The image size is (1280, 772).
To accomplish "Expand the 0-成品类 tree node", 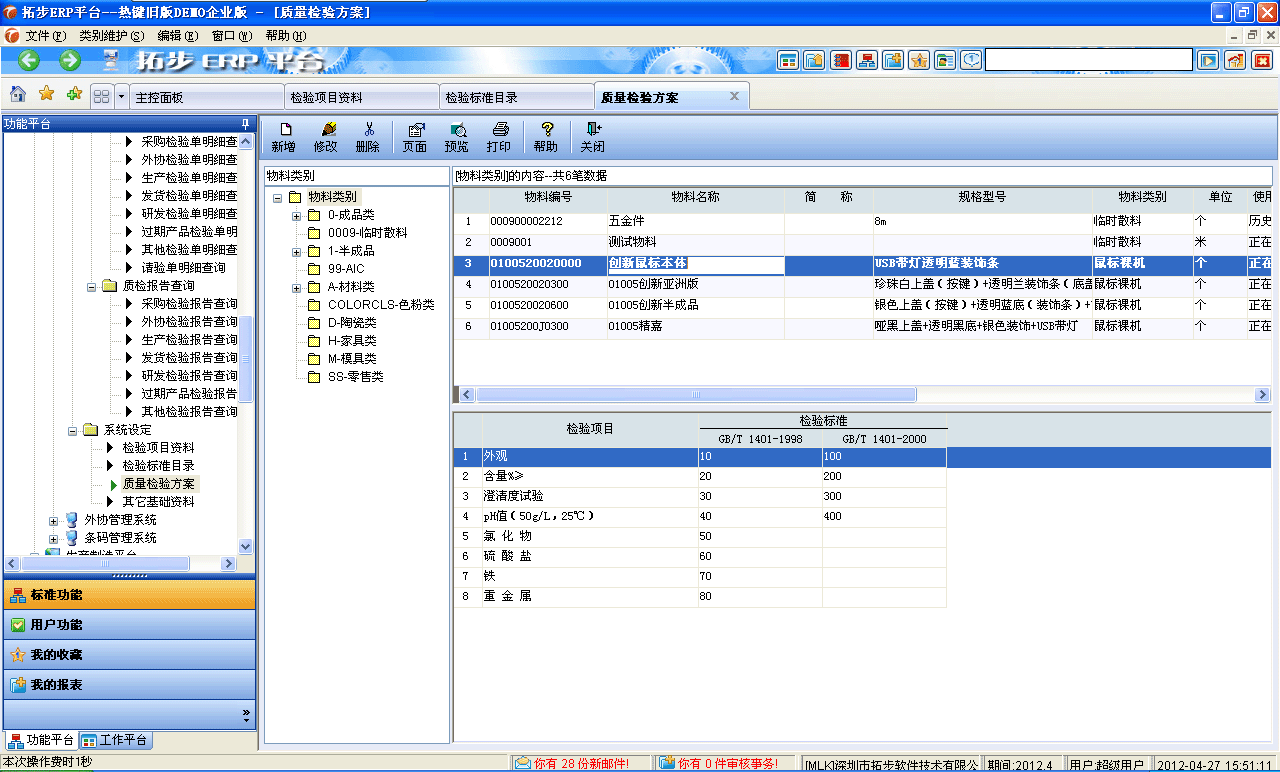I will (x=295, y=215).
